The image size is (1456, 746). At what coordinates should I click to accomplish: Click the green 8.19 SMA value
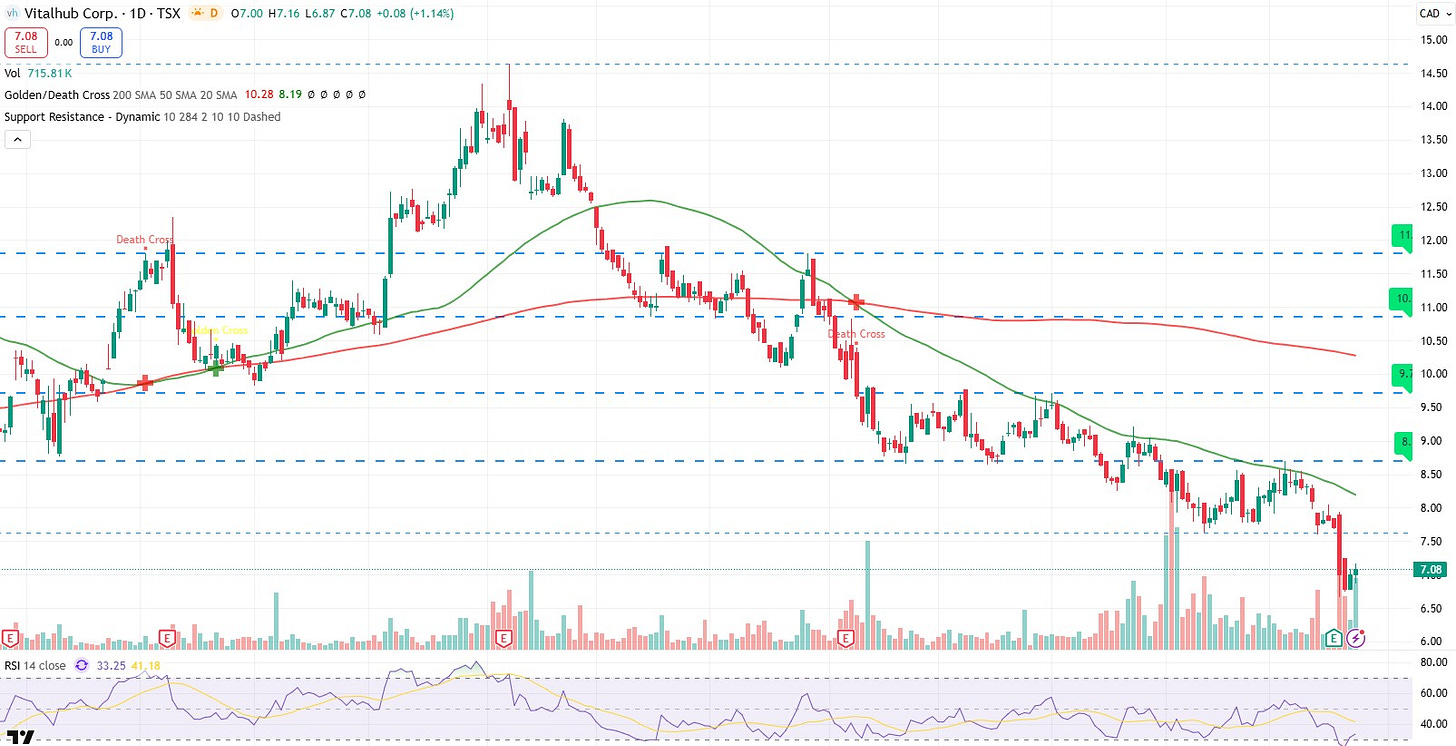coord(291,94)
